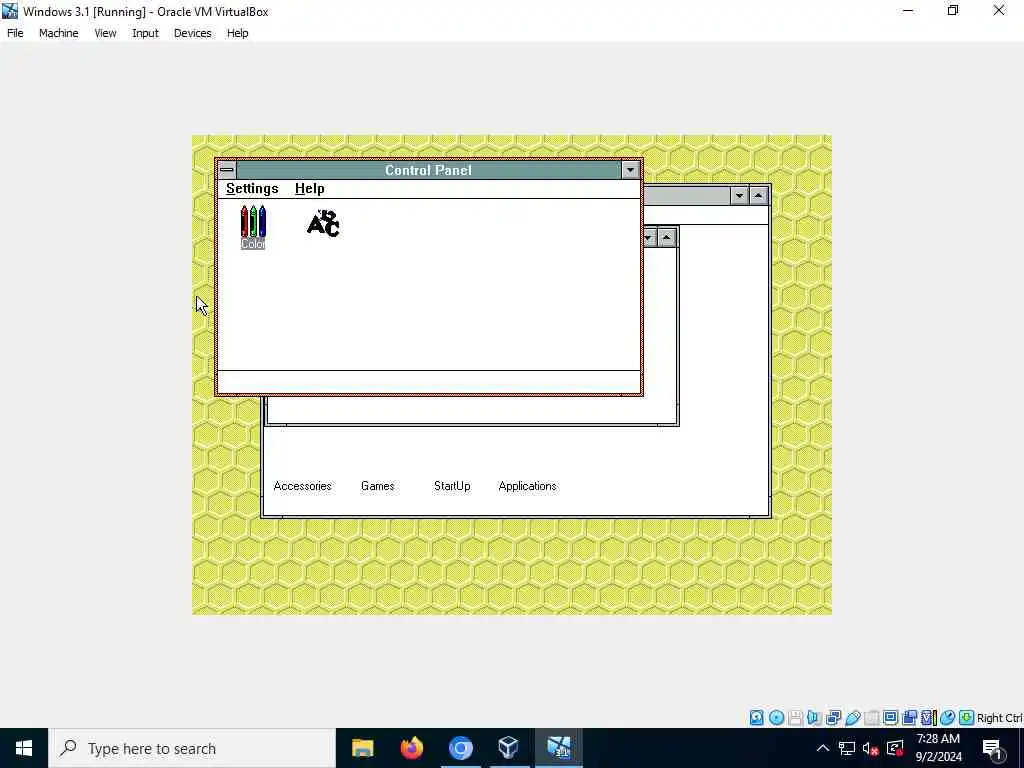This screenshot has height=768, width=1024.
Task: Select the Games program group
Action: click(377, 486)
